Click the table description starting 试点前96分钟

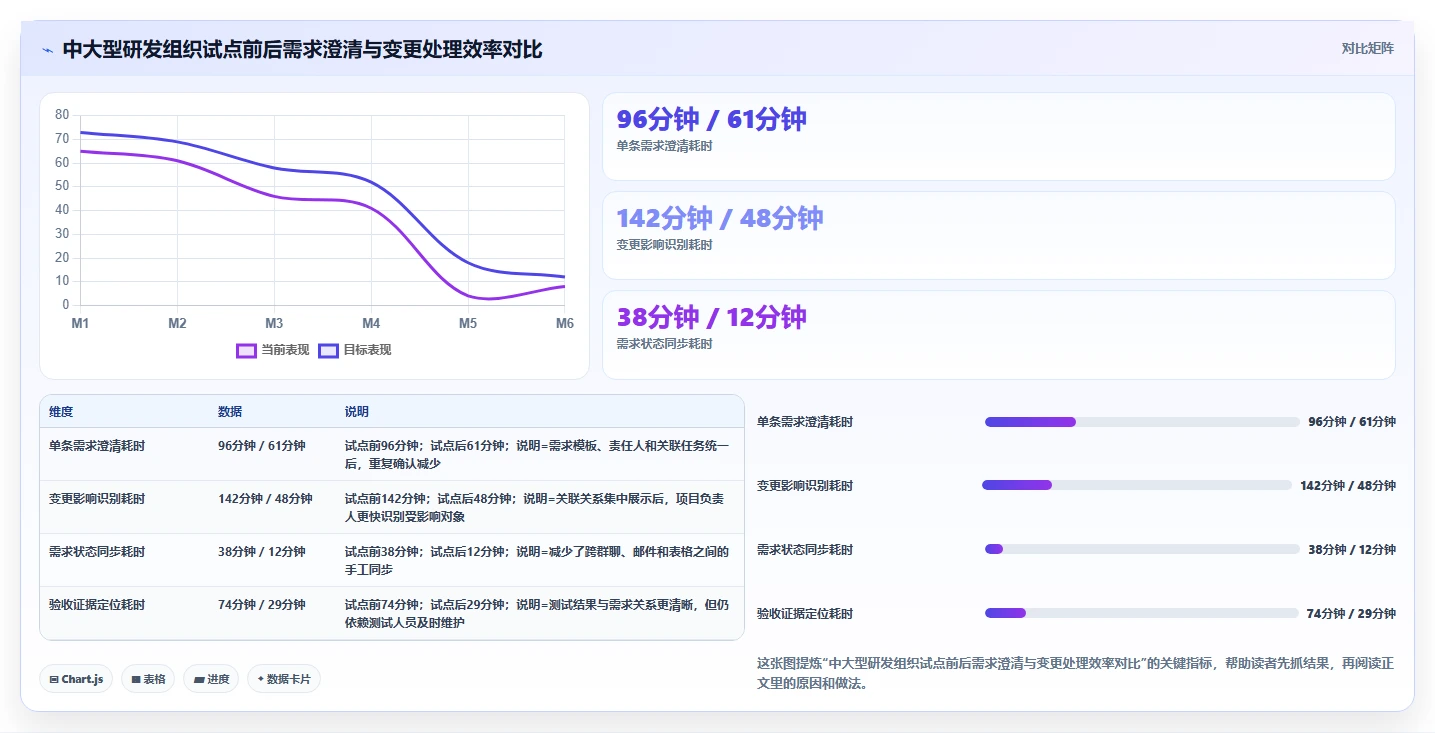[537, 455]
